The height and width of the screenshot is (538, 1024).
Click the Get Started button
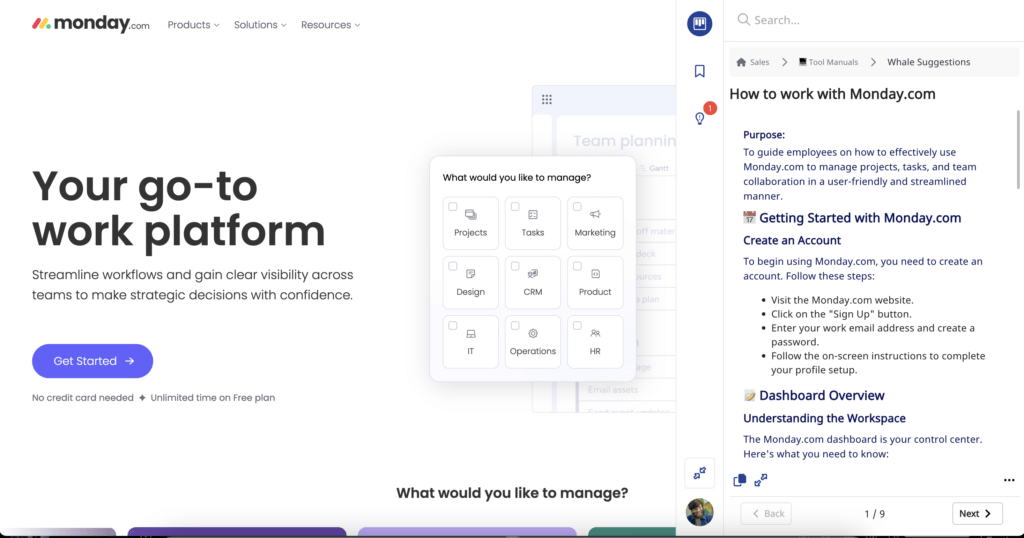[x=92, y=361]
